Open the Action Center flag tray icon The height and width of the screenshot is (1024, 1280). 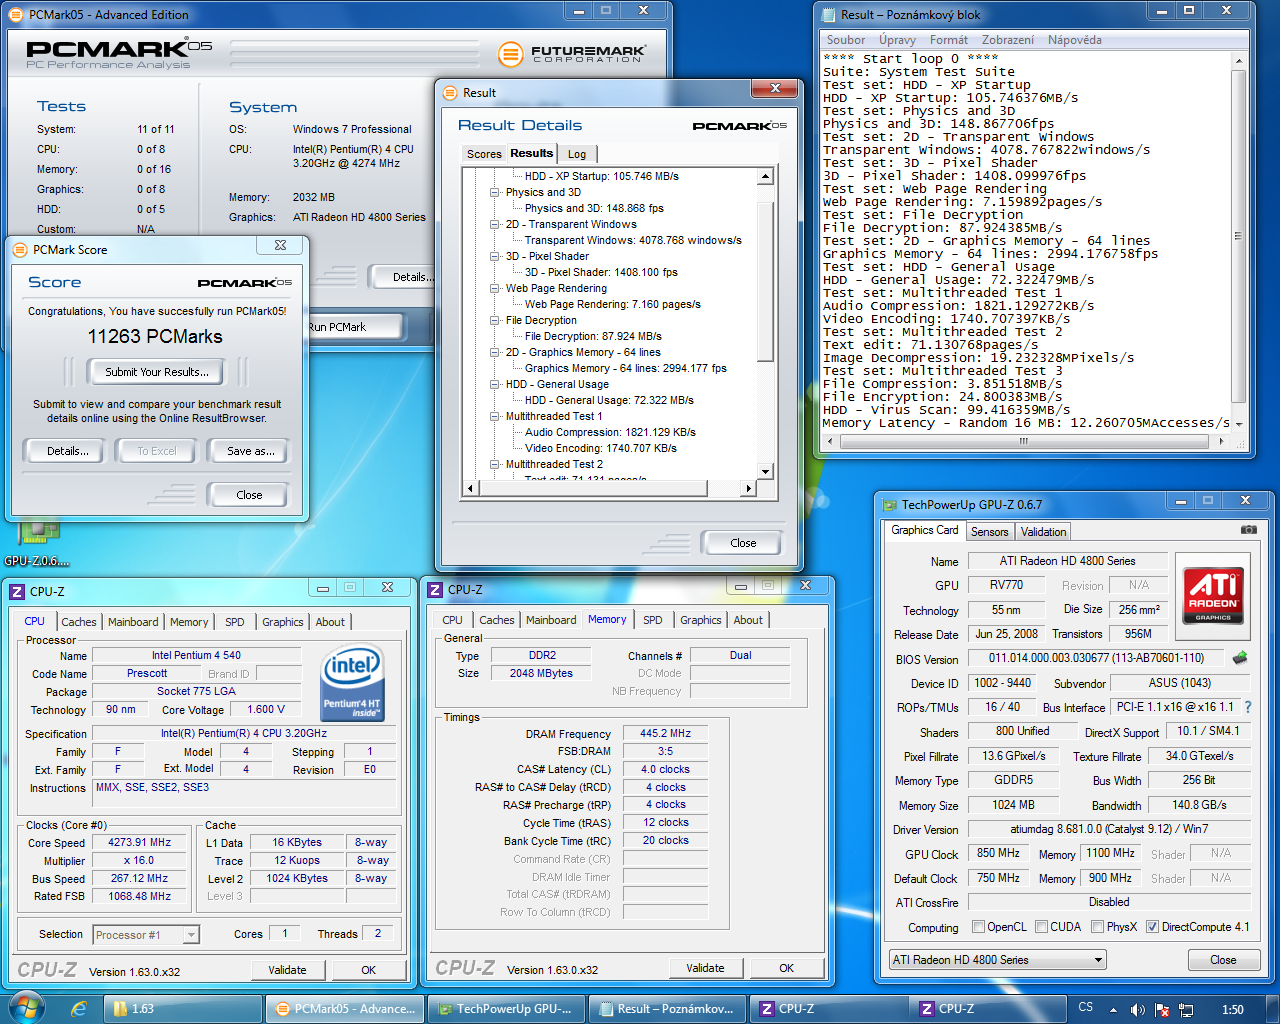(1162, 1010)
